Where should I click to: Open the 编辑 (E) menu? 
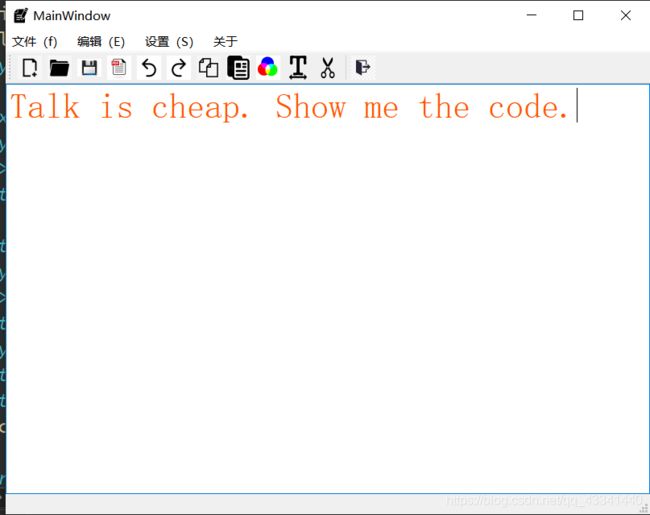click(x=101, y=41)
